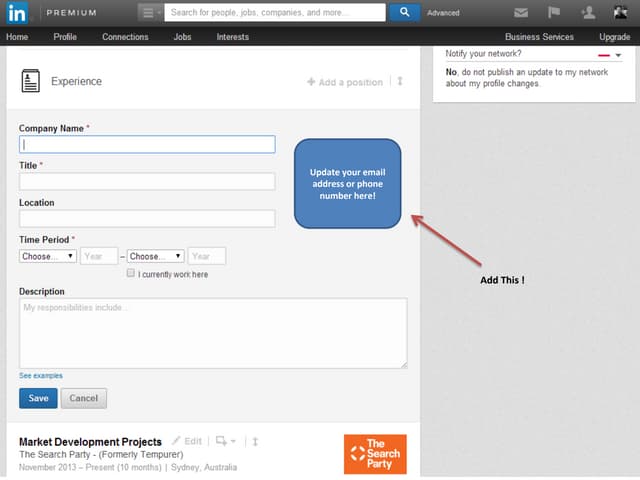Toggle the Notify your network dropdown
Viewport: 640px width, 480px height.
pos(617,55)
